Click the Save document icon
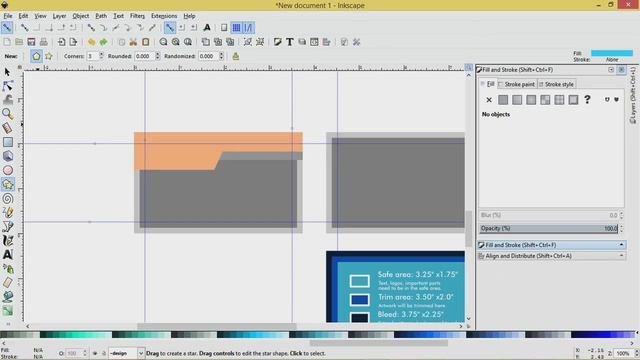640x360 pixels. coord(31,42)
